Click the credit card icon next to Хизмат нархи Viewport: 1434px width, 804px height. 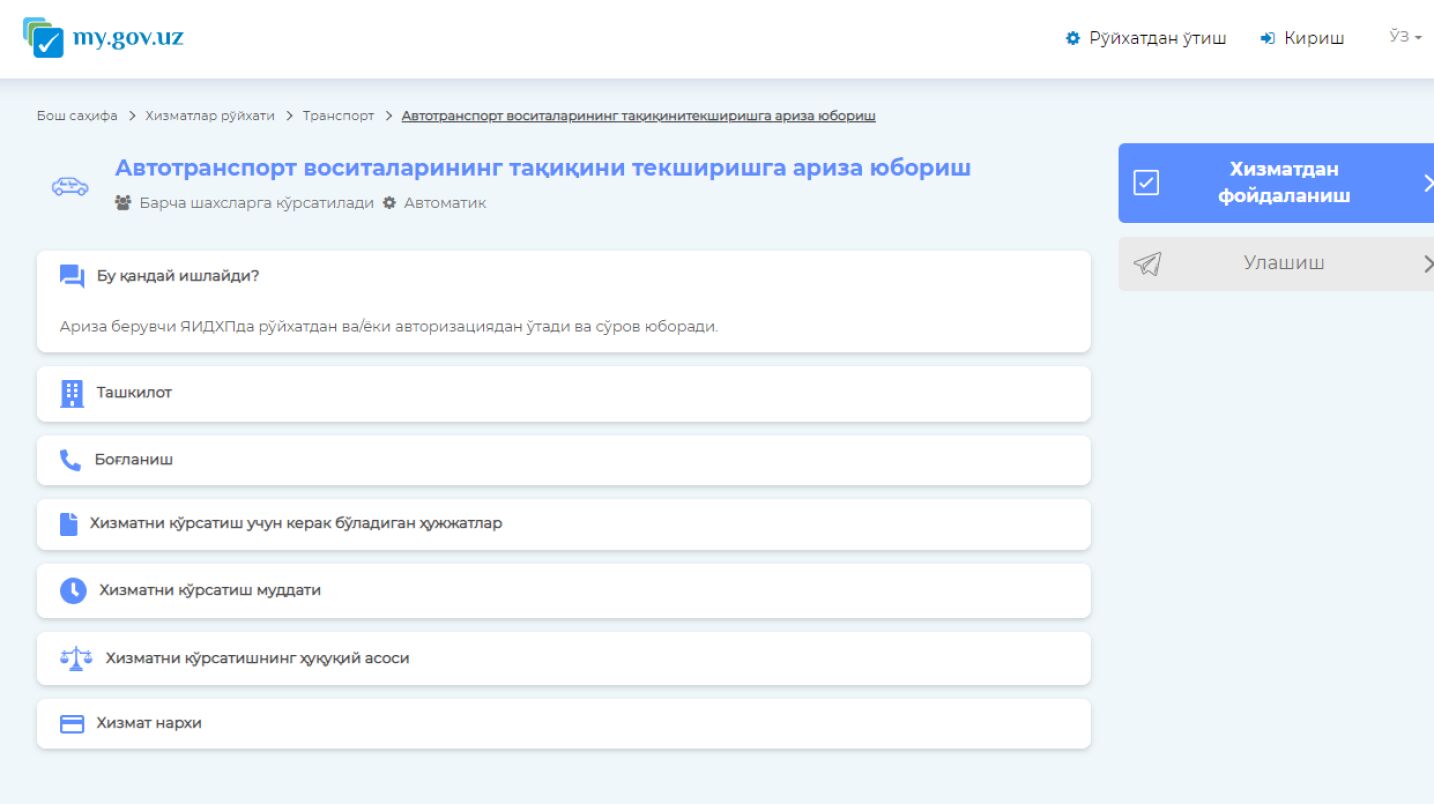point(72,724)
